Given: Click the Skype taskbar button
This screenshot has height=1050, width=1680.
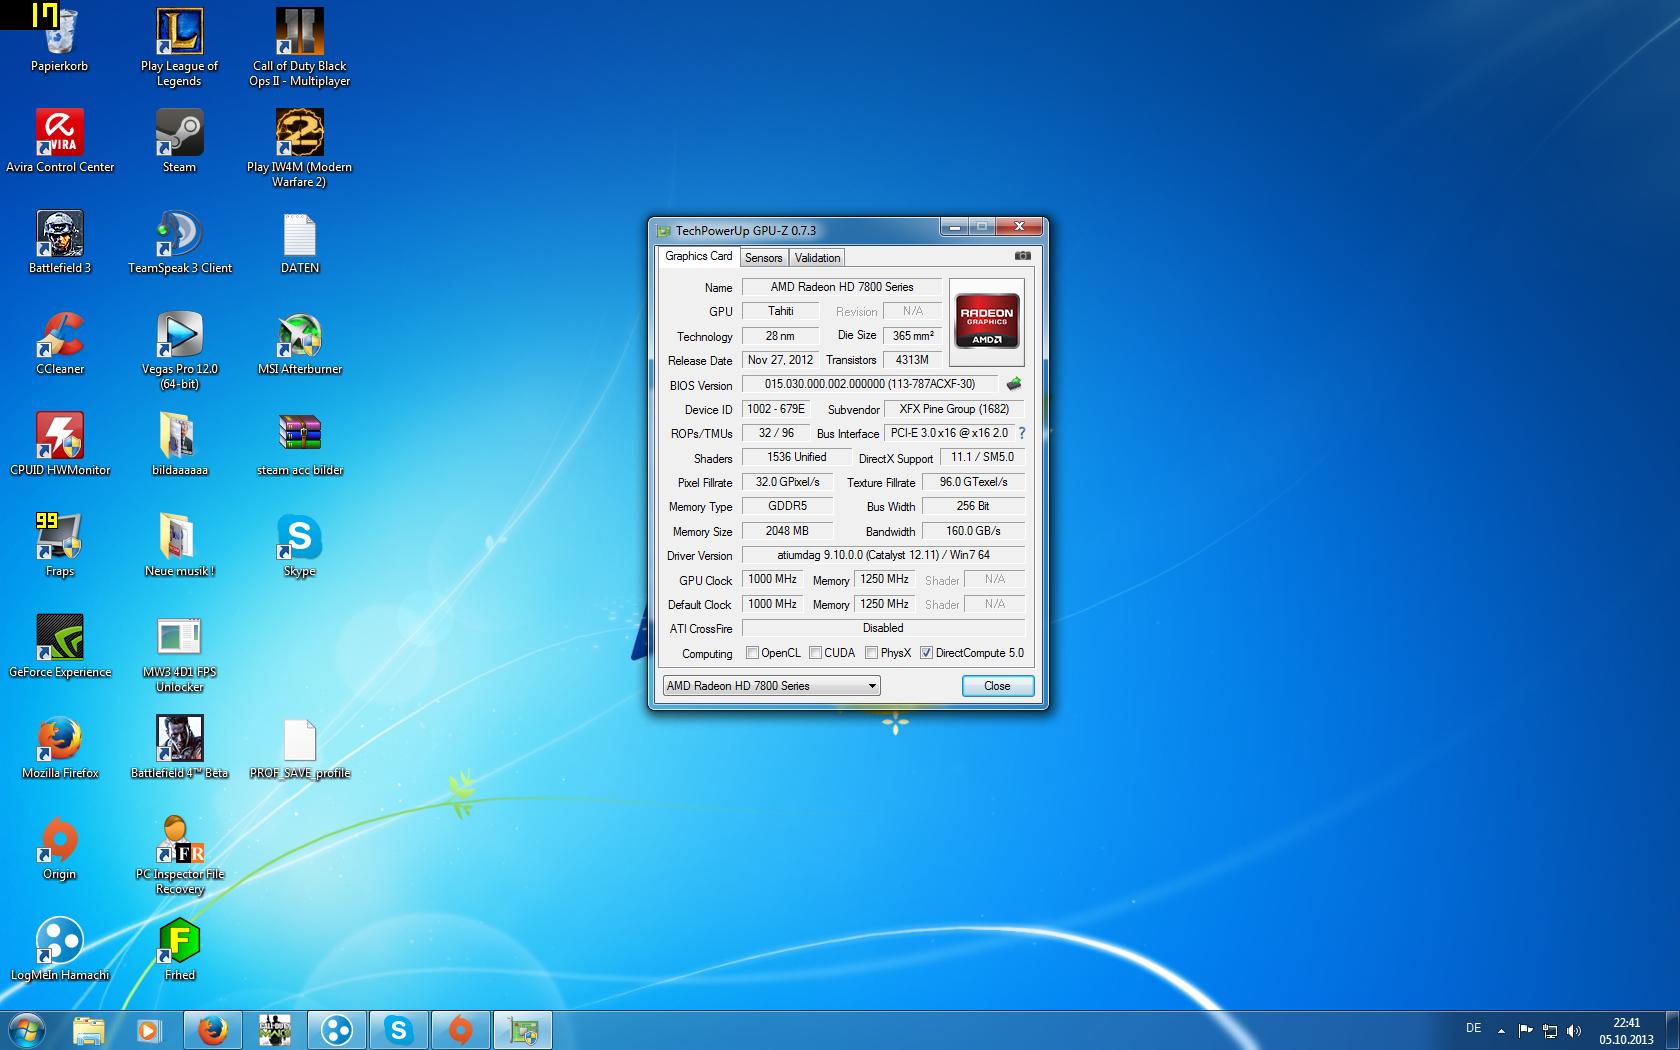Looking at the screenshot, I should tap(399, 1030).
